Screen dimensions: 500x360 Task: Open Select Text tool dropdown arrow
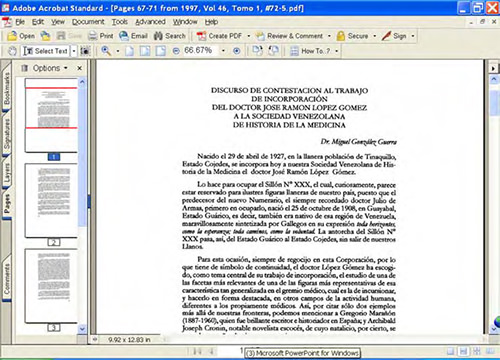click(x=74, y=51)
